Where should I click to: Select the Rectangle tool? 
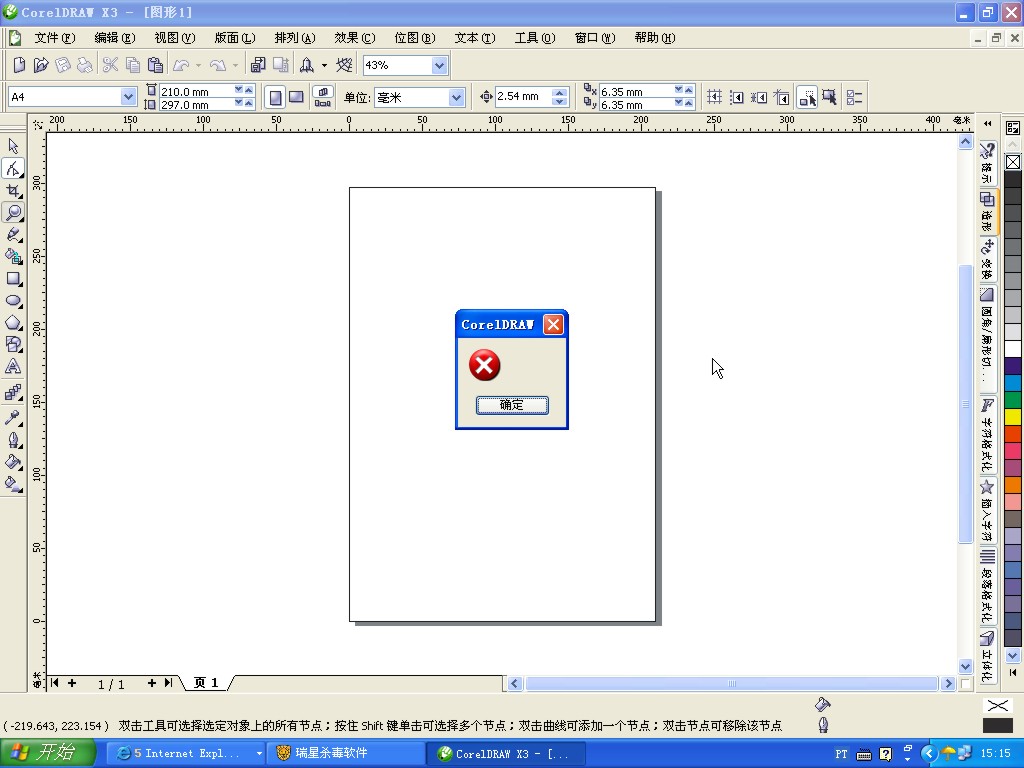click(14, 279)
